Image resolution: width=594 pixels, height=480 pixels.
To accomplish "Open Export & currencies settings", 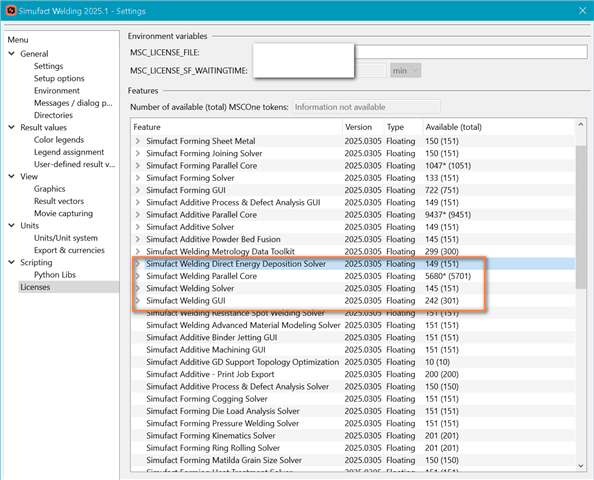I will click(x=69, y=250).
